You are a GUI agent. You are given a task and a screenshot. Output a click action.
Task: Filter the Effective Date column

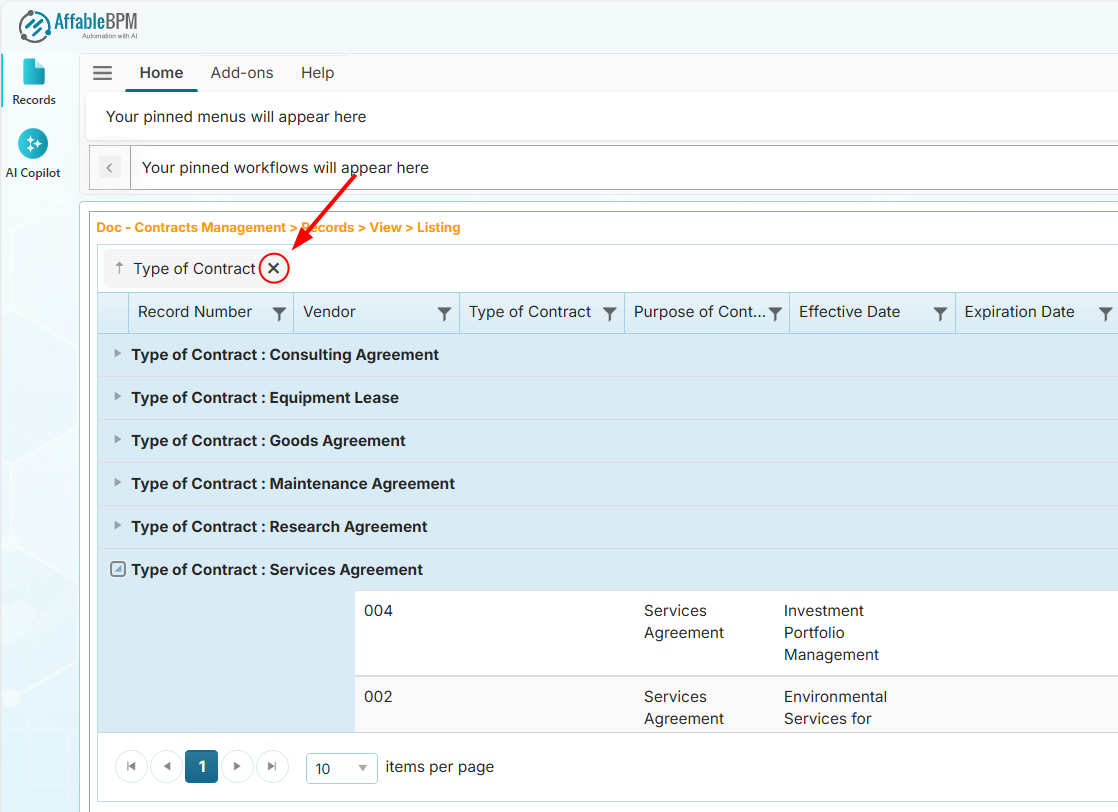[x=940, y=312]
